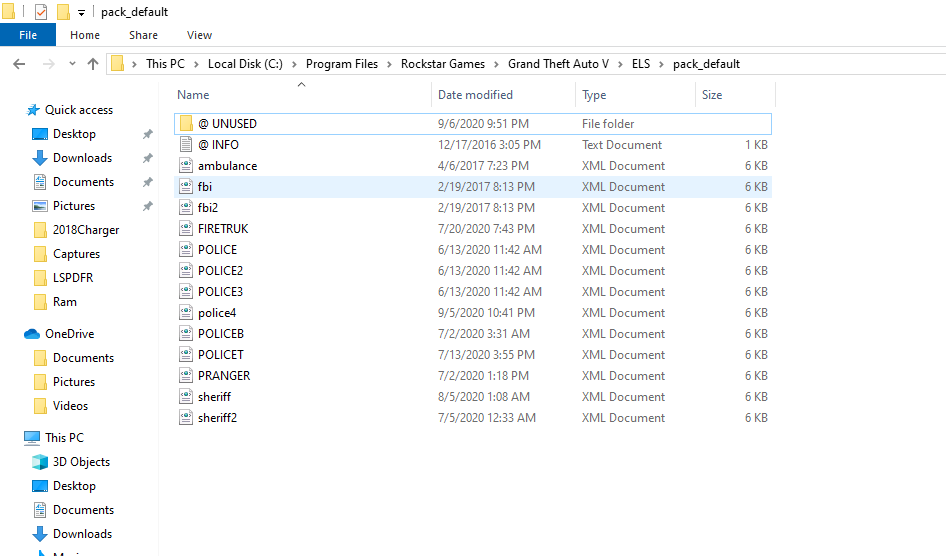Select the sheriff XML file icon
Viewport: 946px width, 556px height.
[186, 397]
